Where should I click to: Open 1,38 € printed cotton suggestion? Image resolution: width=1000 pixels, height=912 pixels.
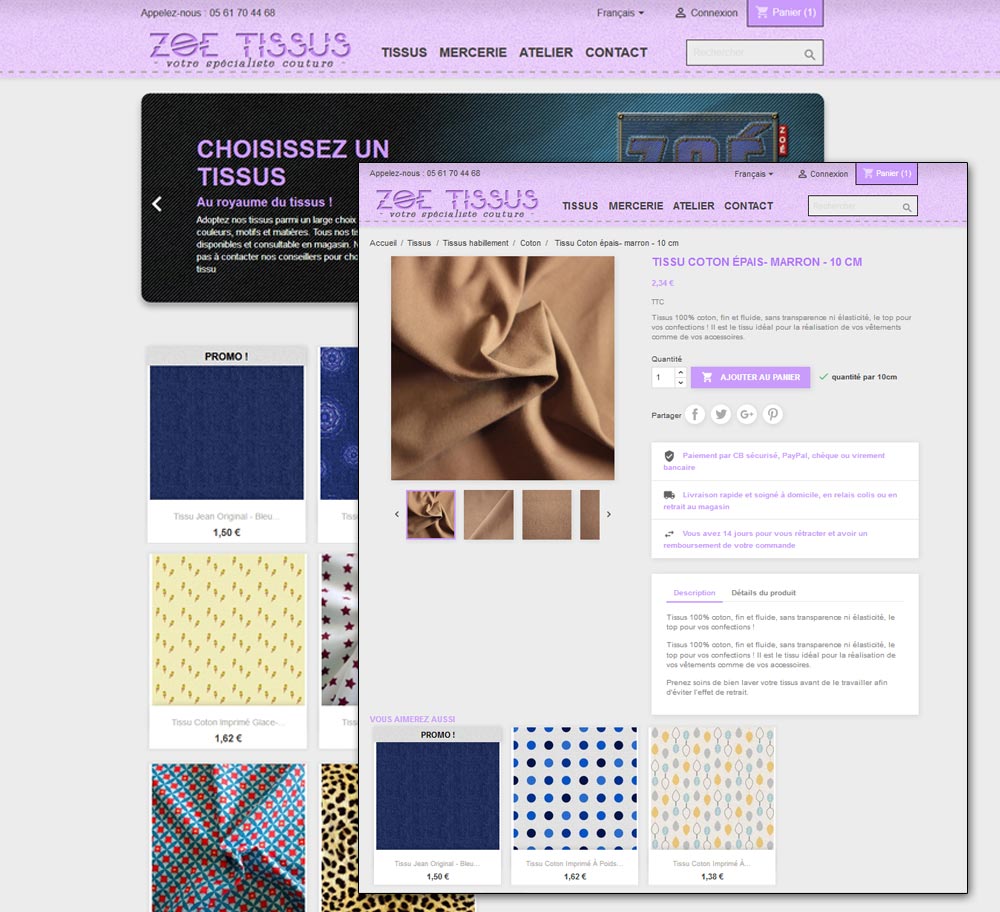712,805
